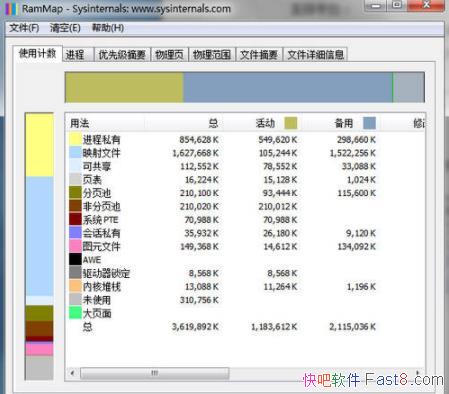Click the active total 1,183,612 K

pos(274,327)
